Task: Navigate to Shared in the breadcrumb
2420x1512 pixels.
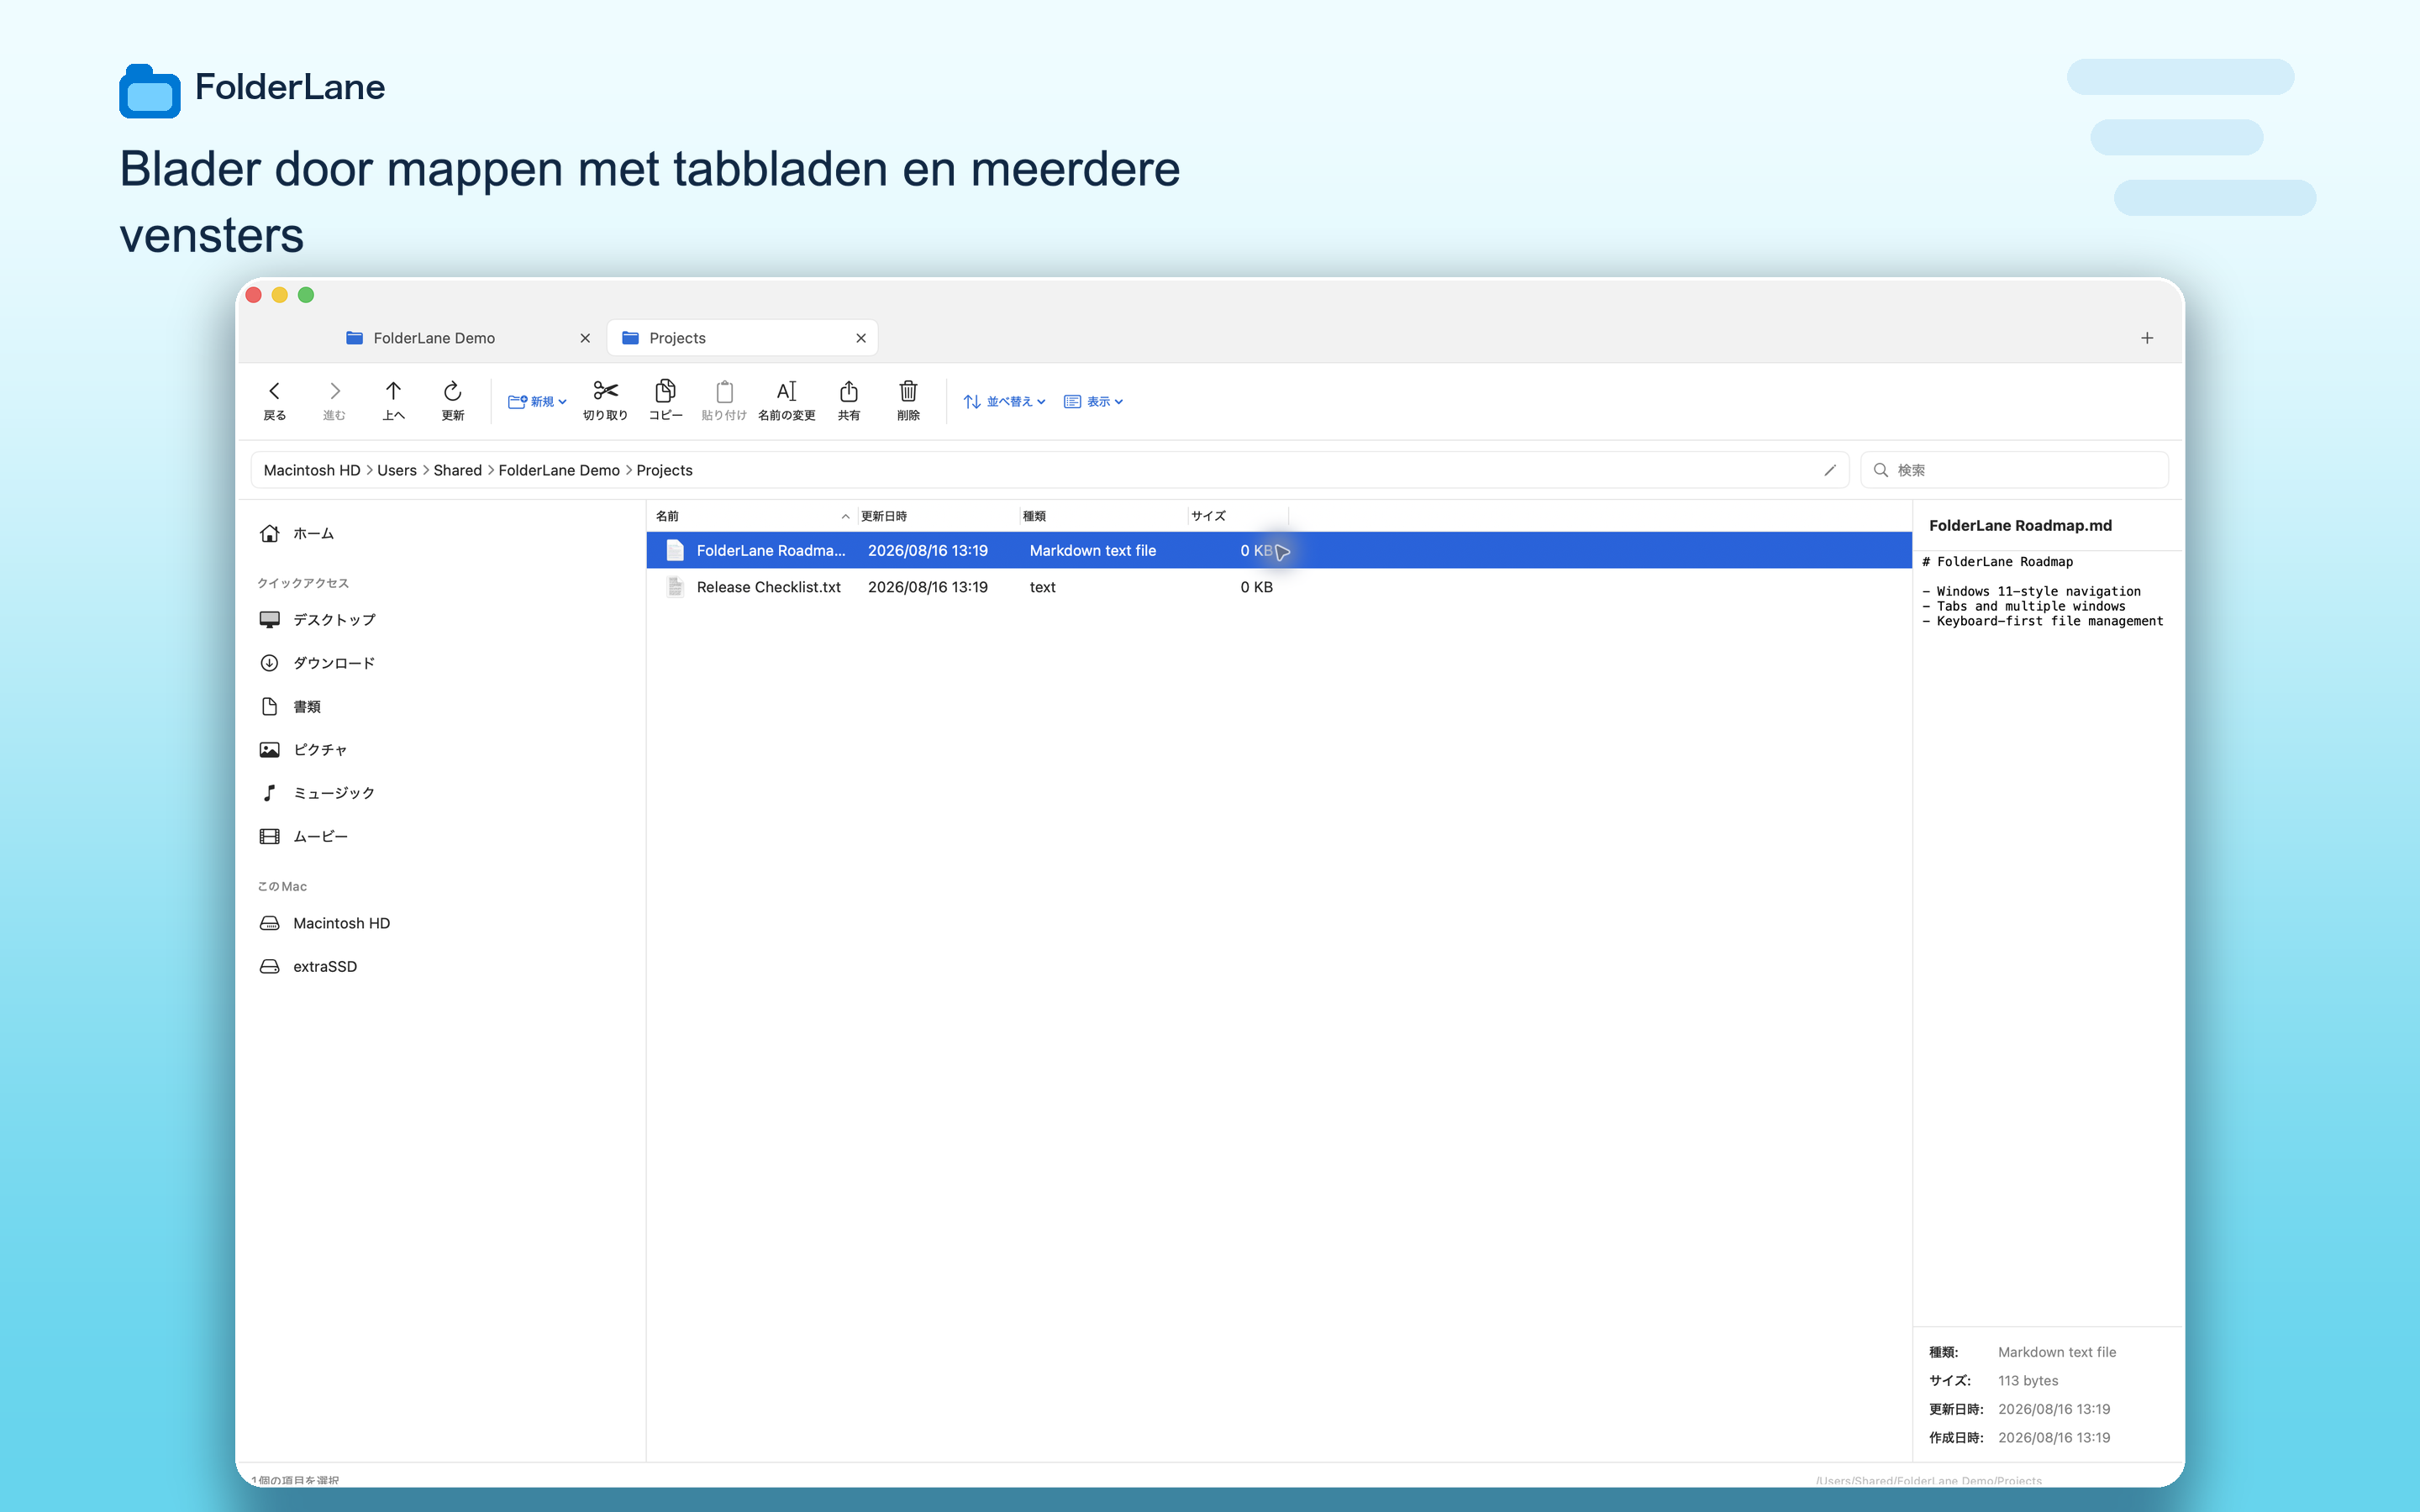Action: point(458,470)
